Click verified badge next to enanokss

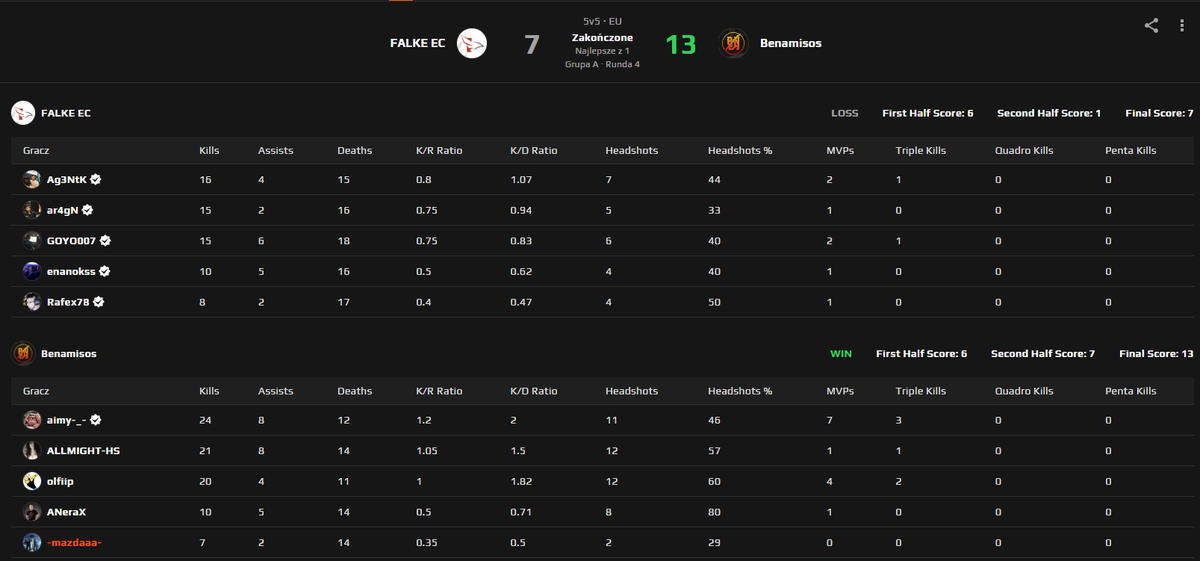(x=104, y=271)
